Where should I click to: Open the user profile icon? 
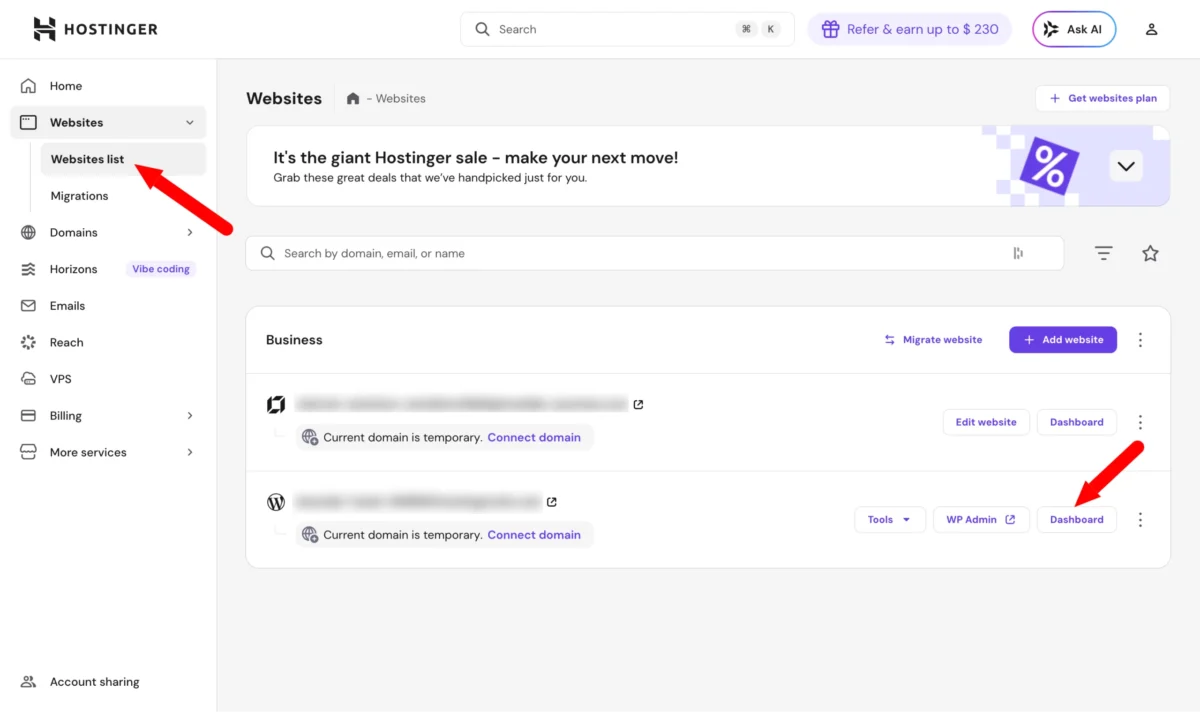pos(1151,29)
